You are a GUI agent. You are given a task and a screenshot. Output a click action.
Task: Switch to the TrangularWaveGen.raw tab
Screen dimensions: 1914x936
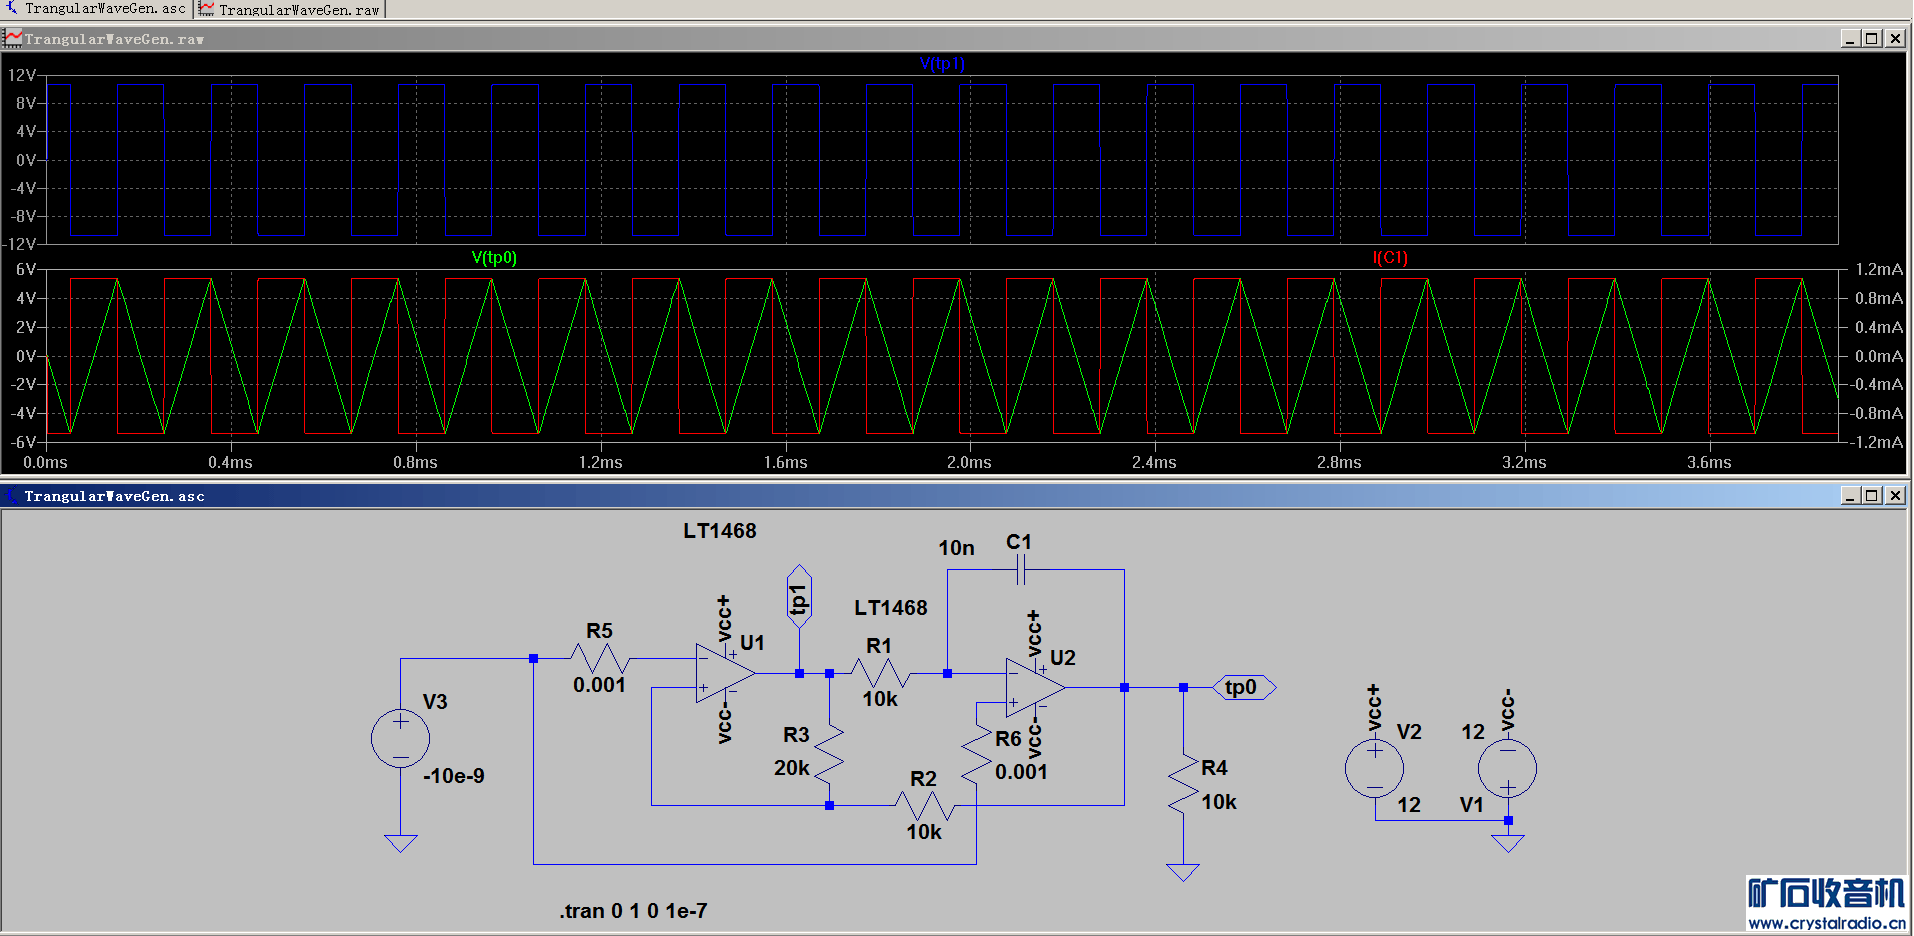click(x=289, y=10)
